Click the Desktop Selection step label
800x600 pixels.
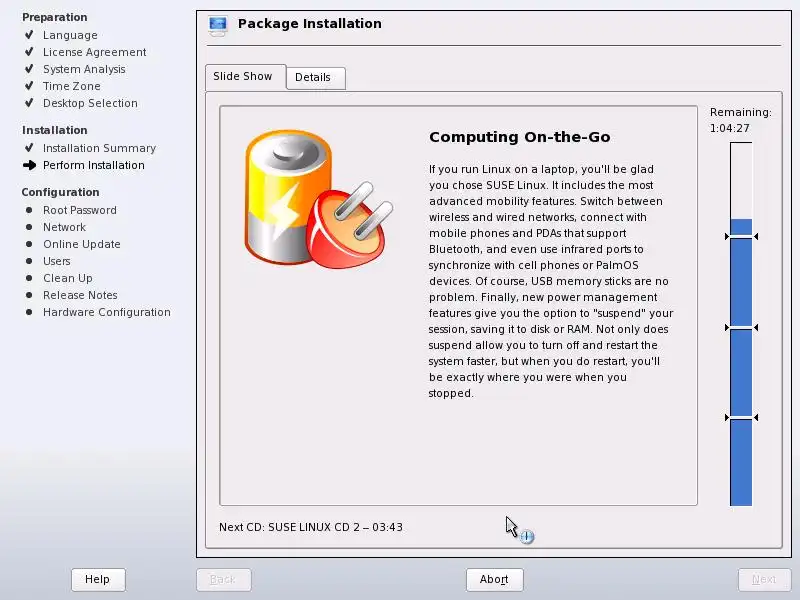click(x=90, y=103)
